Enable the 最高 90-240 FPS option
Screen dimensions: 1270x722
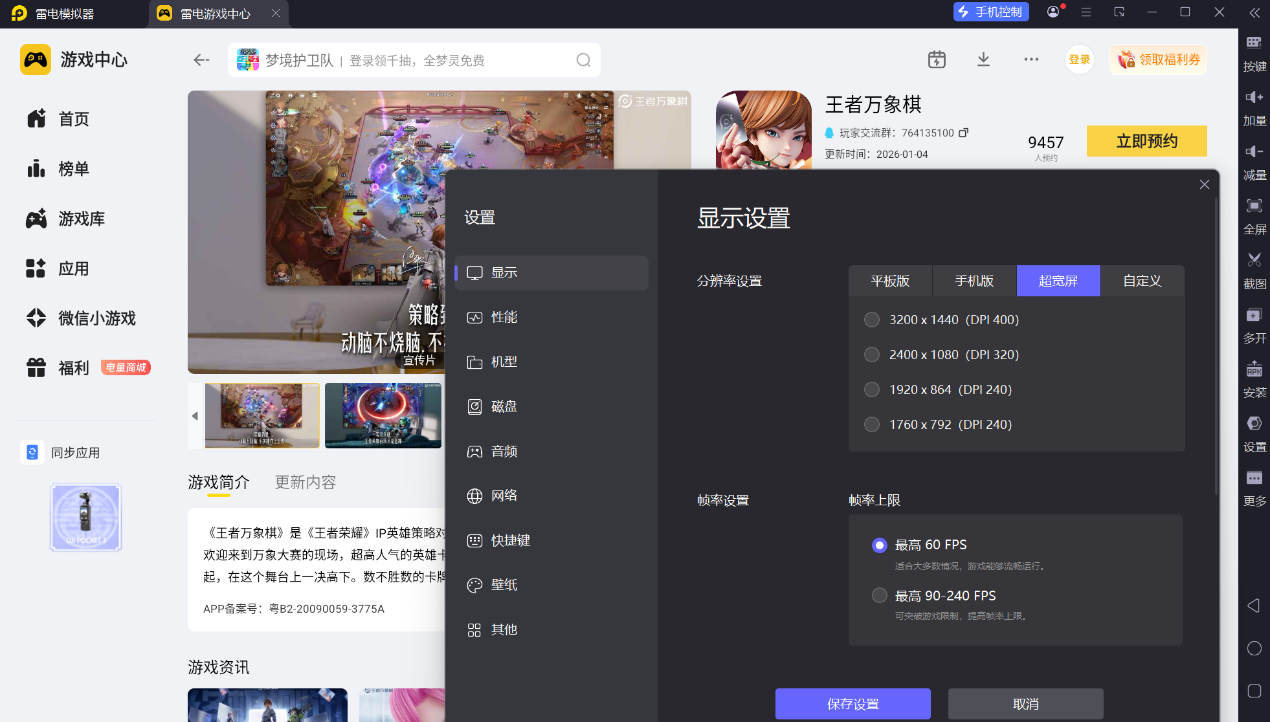click(x=879, y=596)
